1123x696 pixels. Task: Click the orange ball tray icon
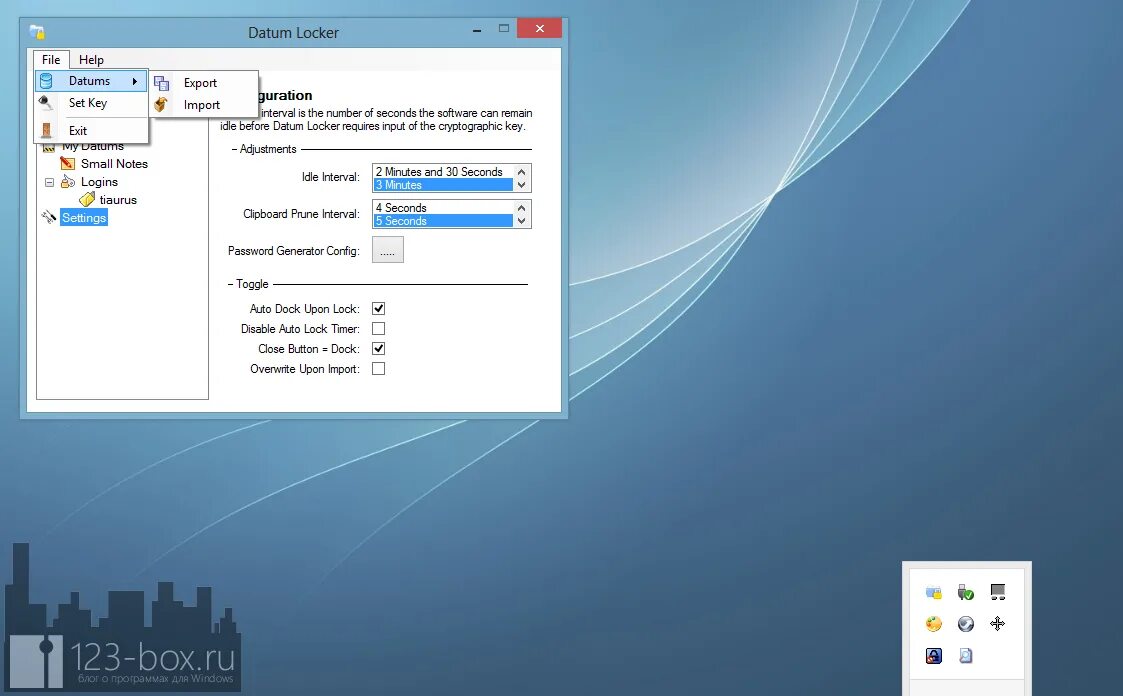[933, 624]
